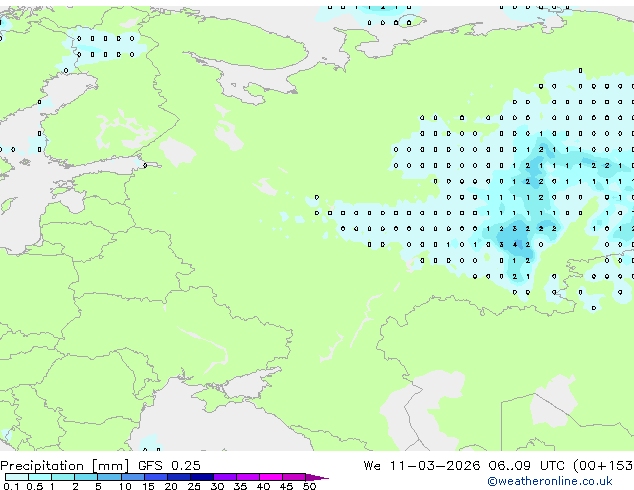Click the 'Precipitation [mm]' title text

(x=65, y=466)
